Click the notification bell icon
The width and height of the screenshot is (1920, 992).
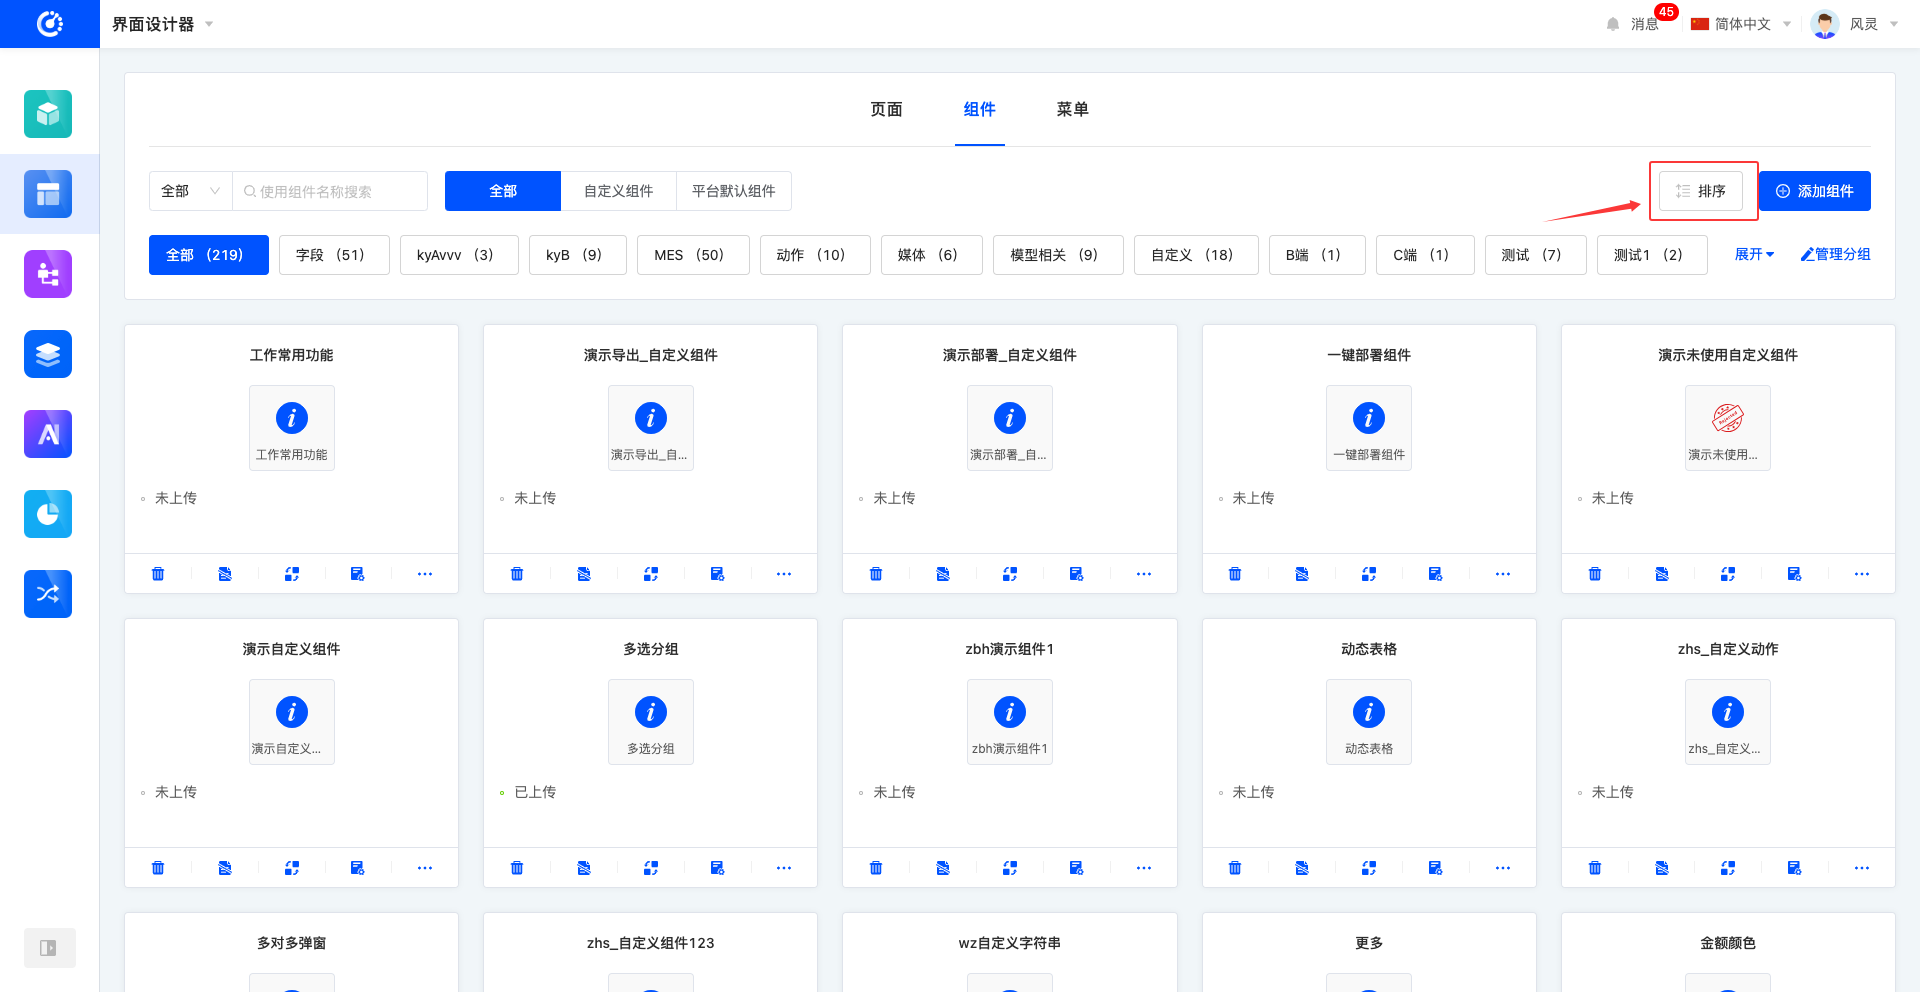[1612, 24]
